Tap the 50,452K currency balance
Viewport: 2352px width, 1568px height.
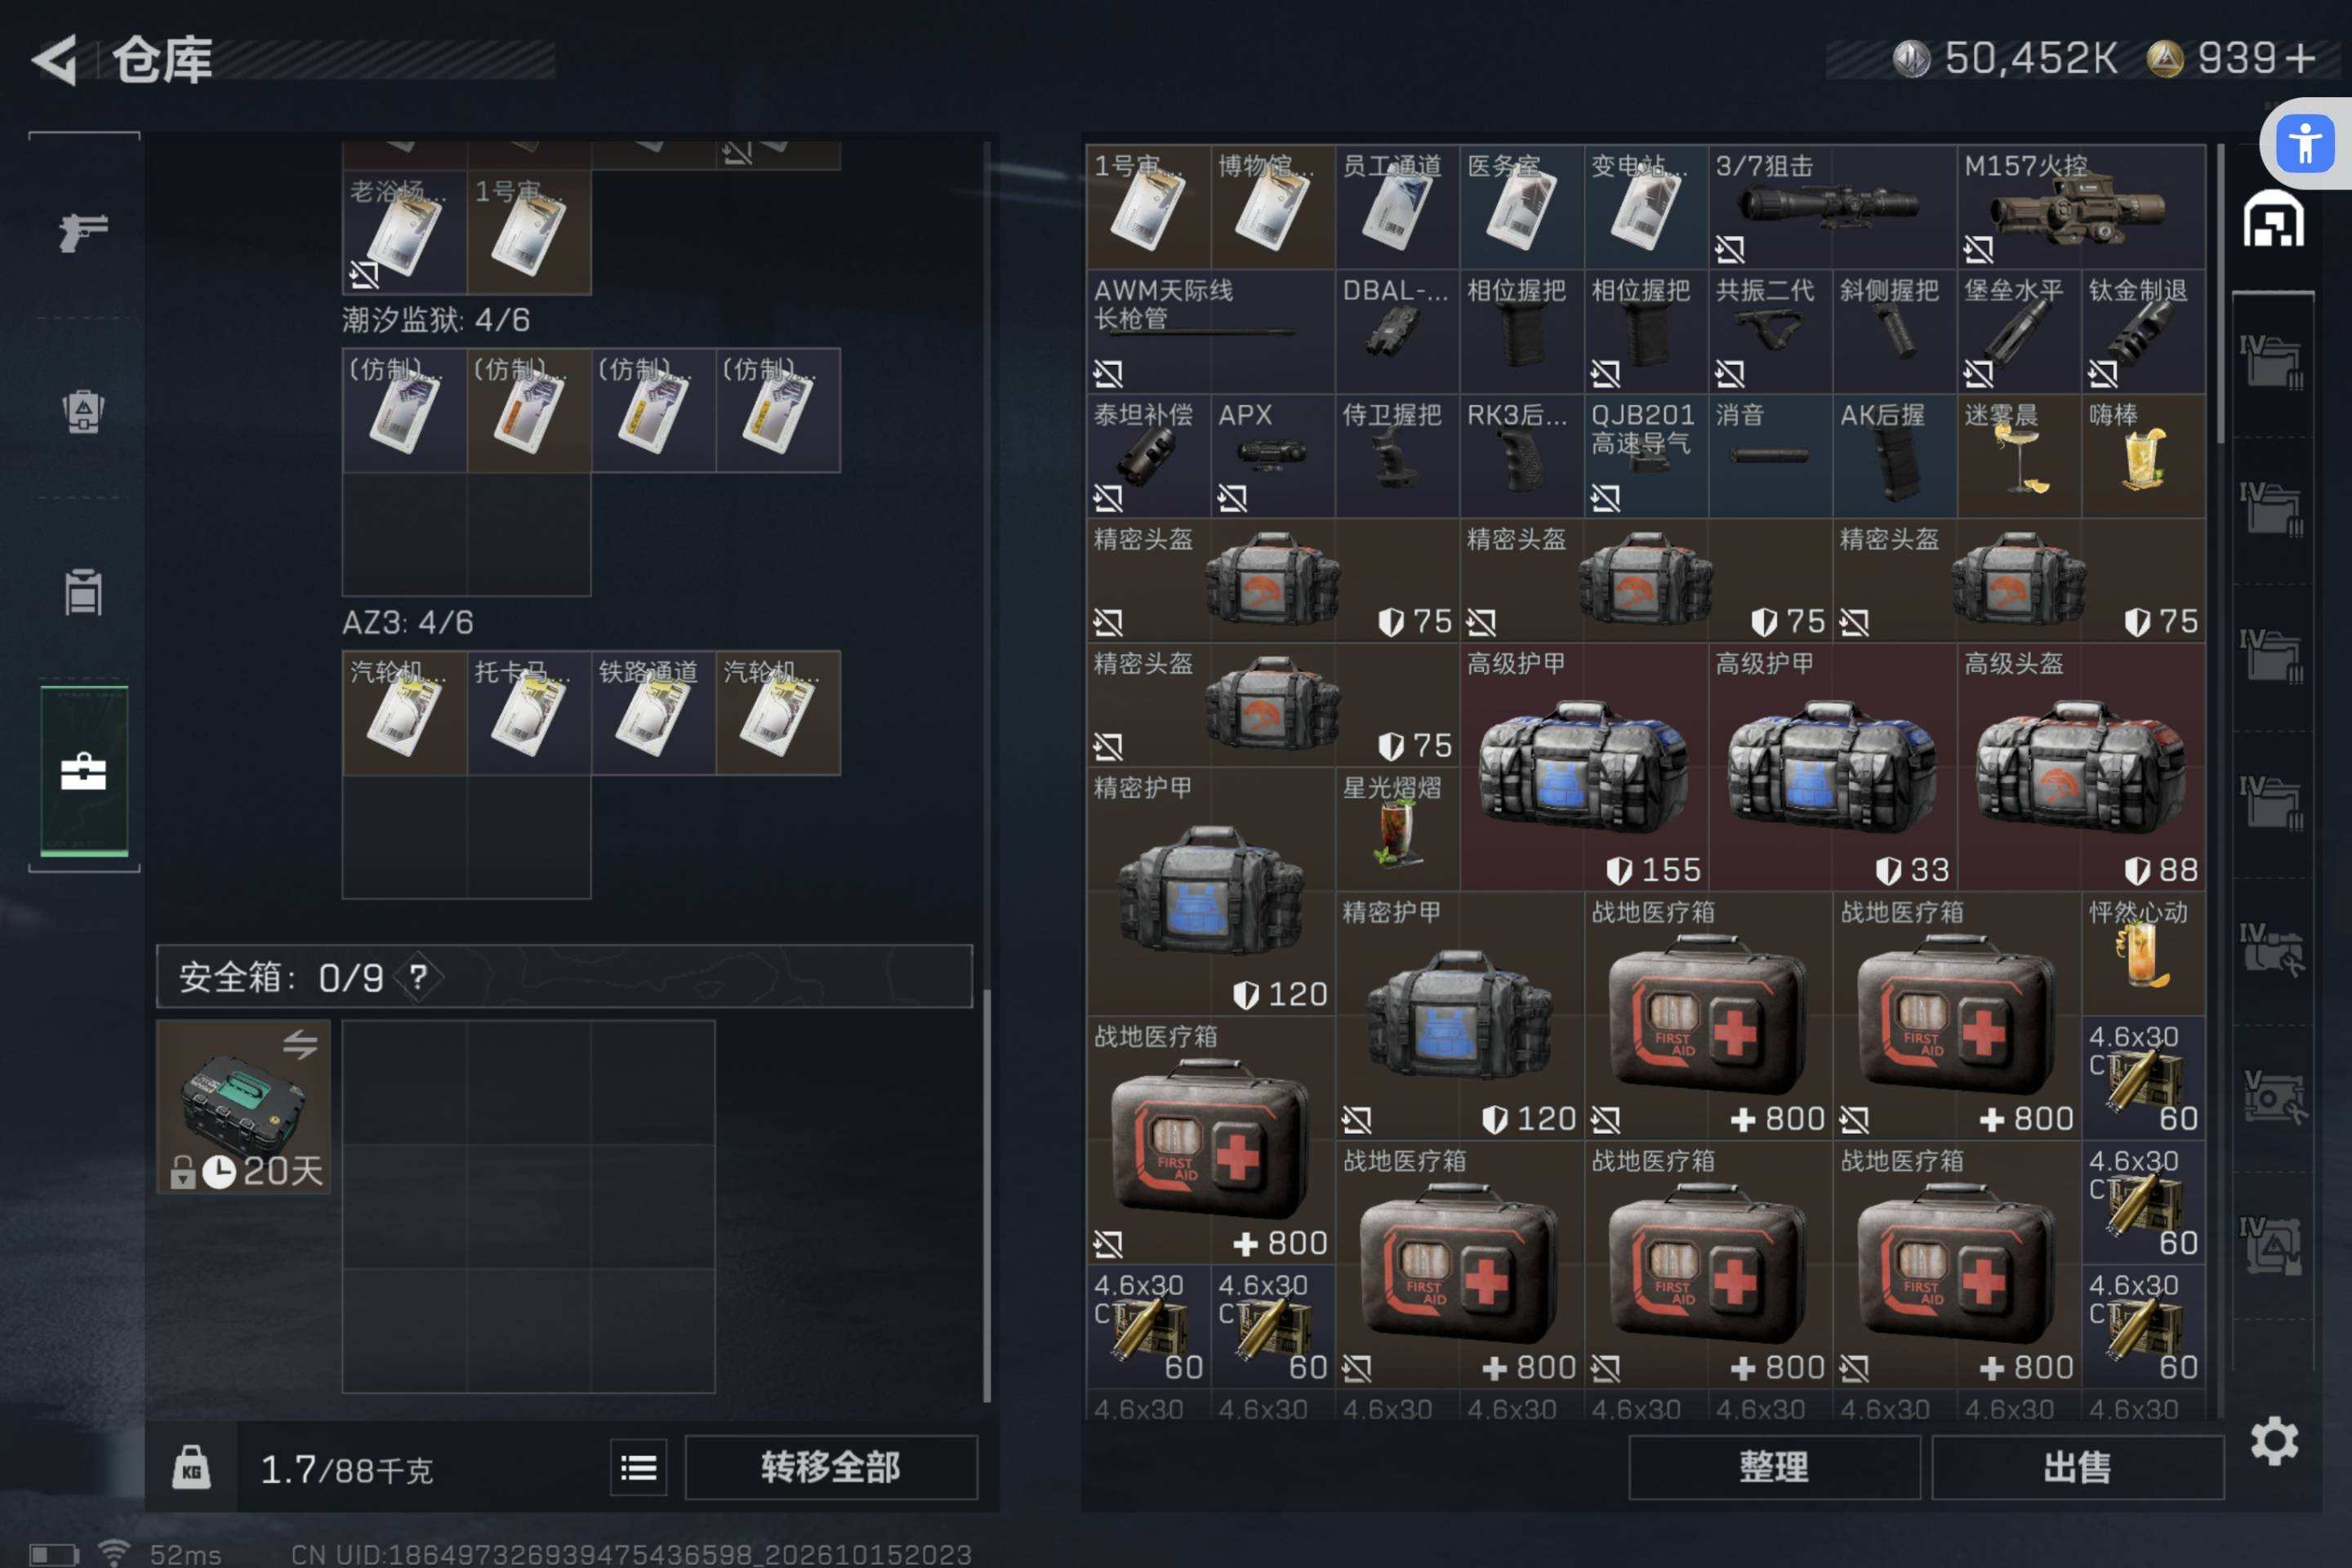tap(2005, 58)
